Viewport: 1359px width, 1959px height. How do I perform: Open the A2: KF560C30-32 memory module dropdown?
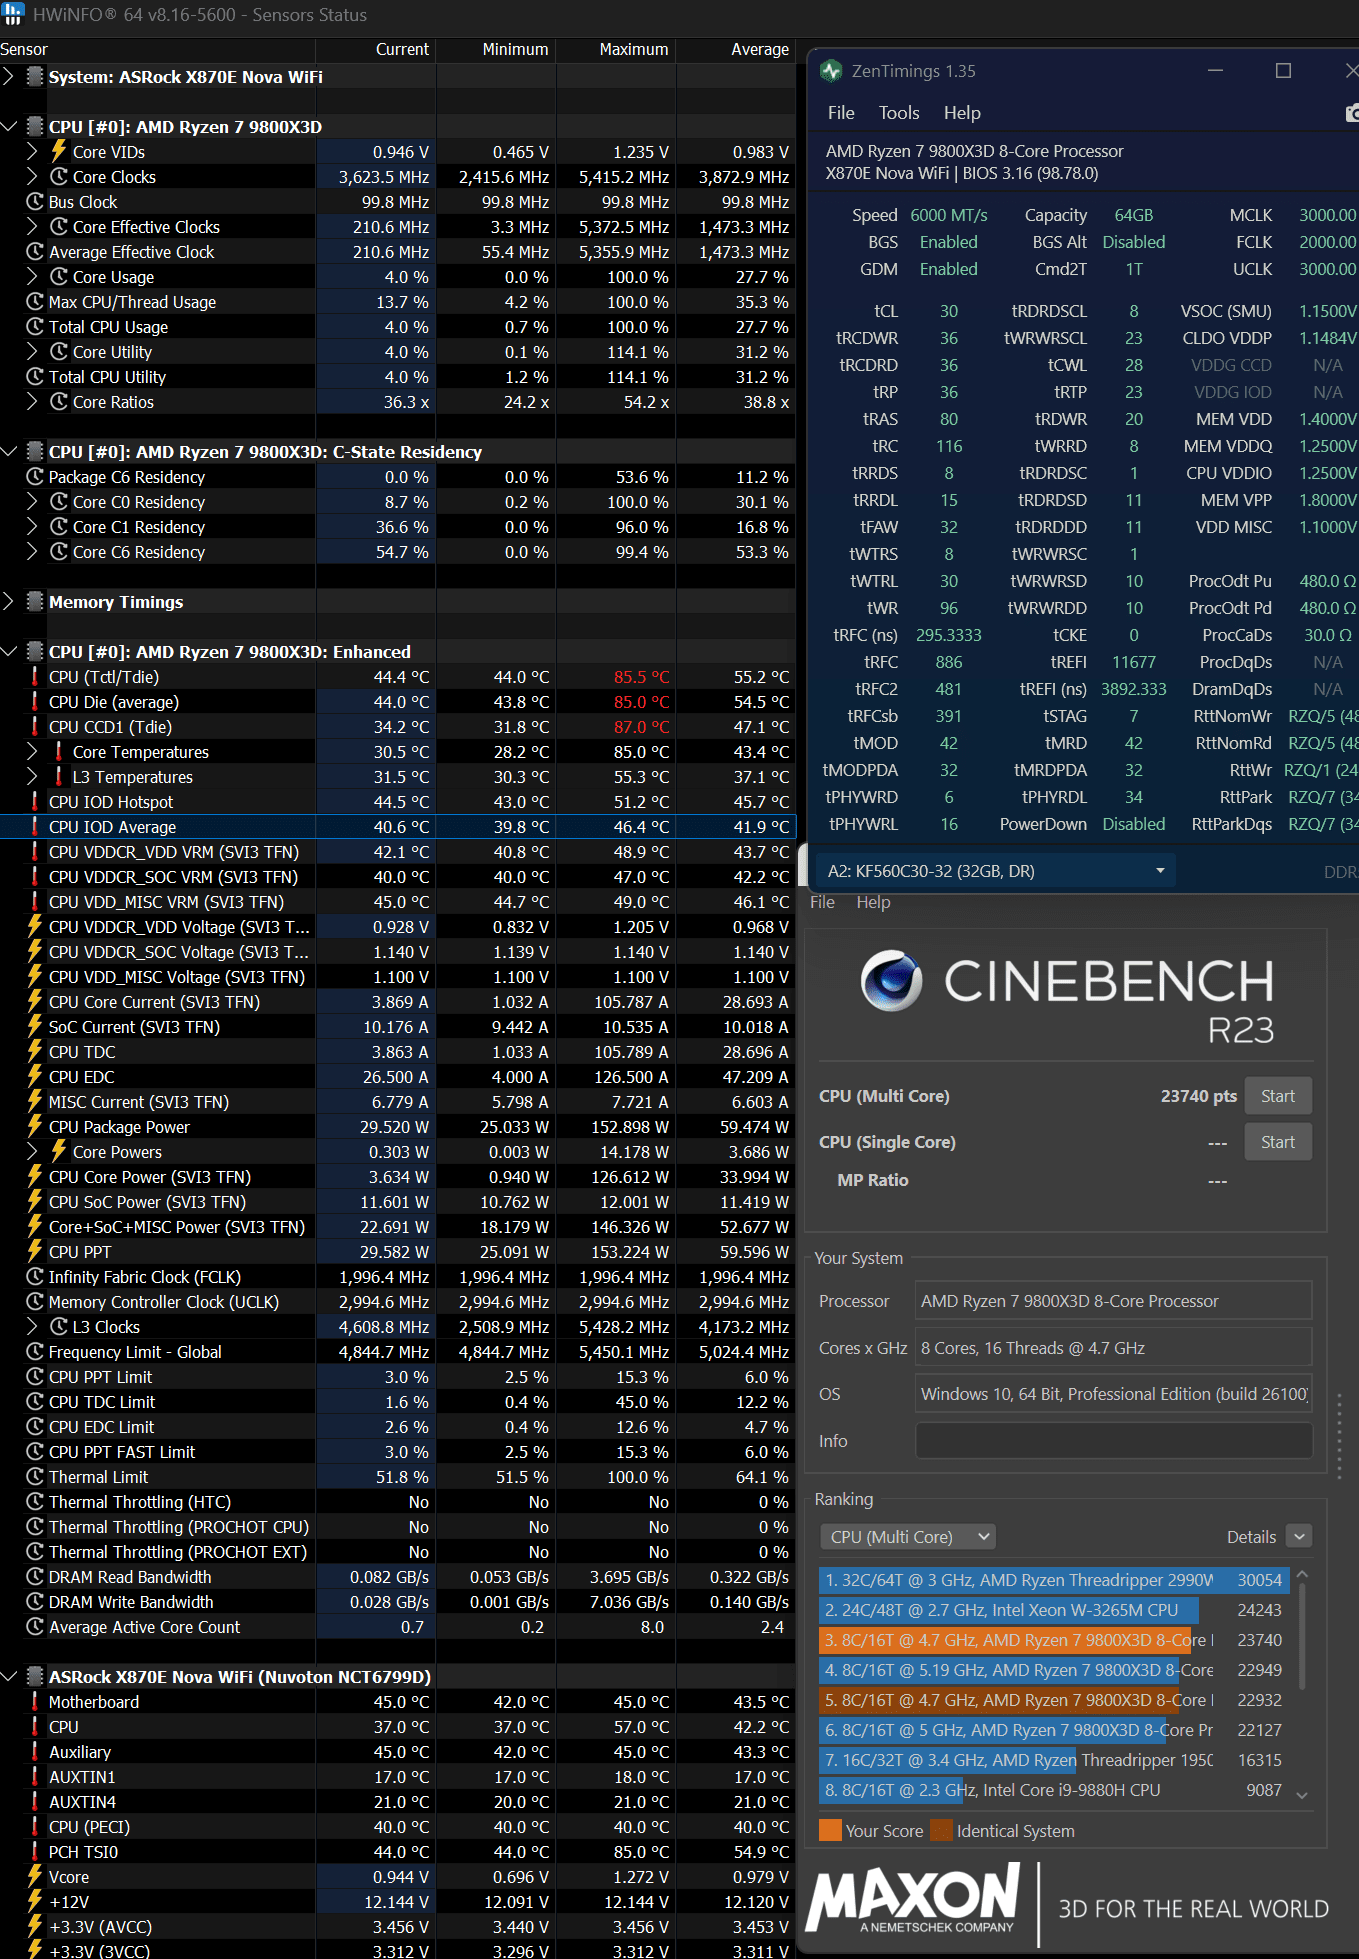[995, 871]
